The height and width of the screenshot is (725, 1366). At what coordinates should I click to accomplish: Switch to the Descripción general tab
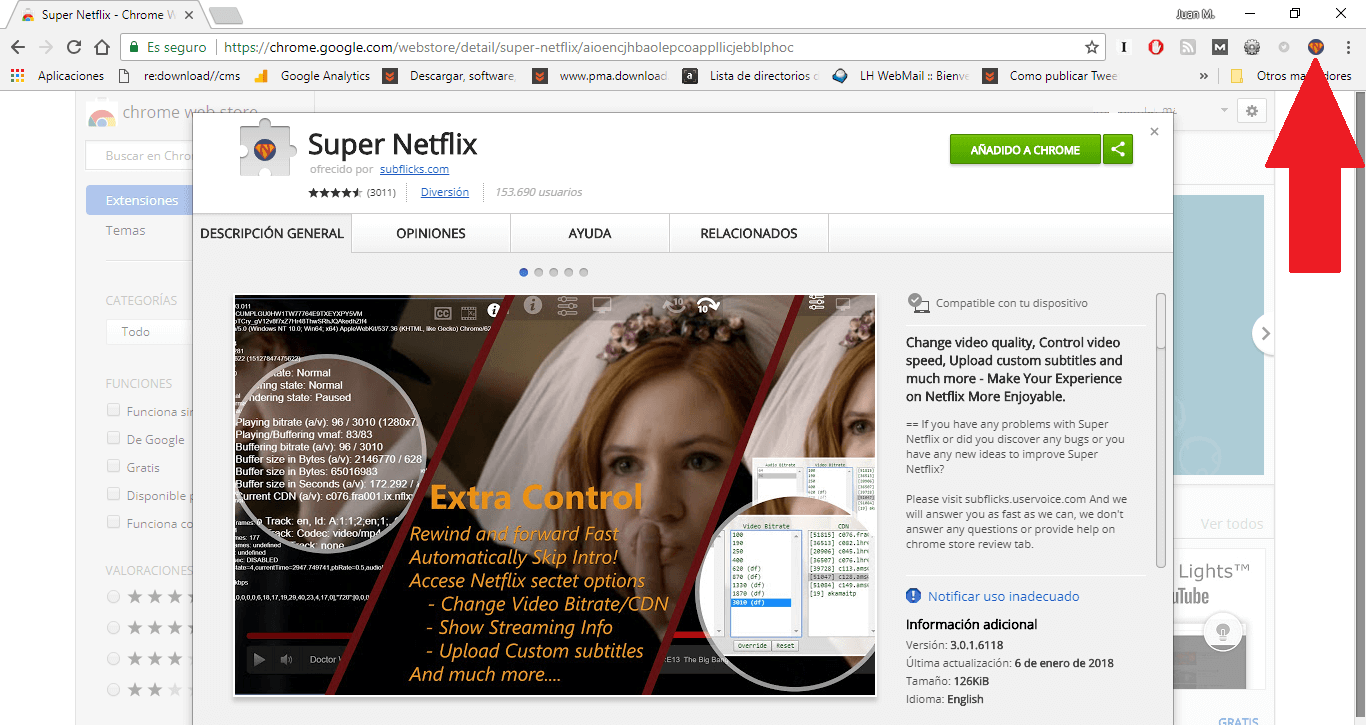tap(272, 233)
